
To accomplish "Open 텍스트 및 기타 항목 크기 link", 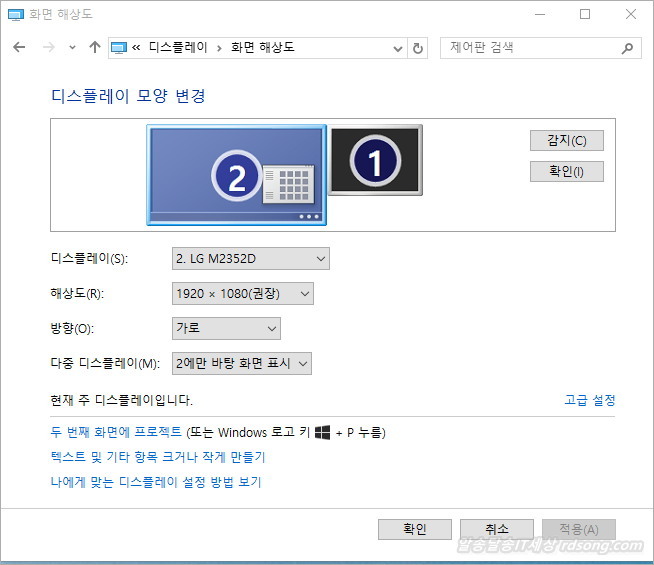I will pyautogui.click(x=157, y=457).
